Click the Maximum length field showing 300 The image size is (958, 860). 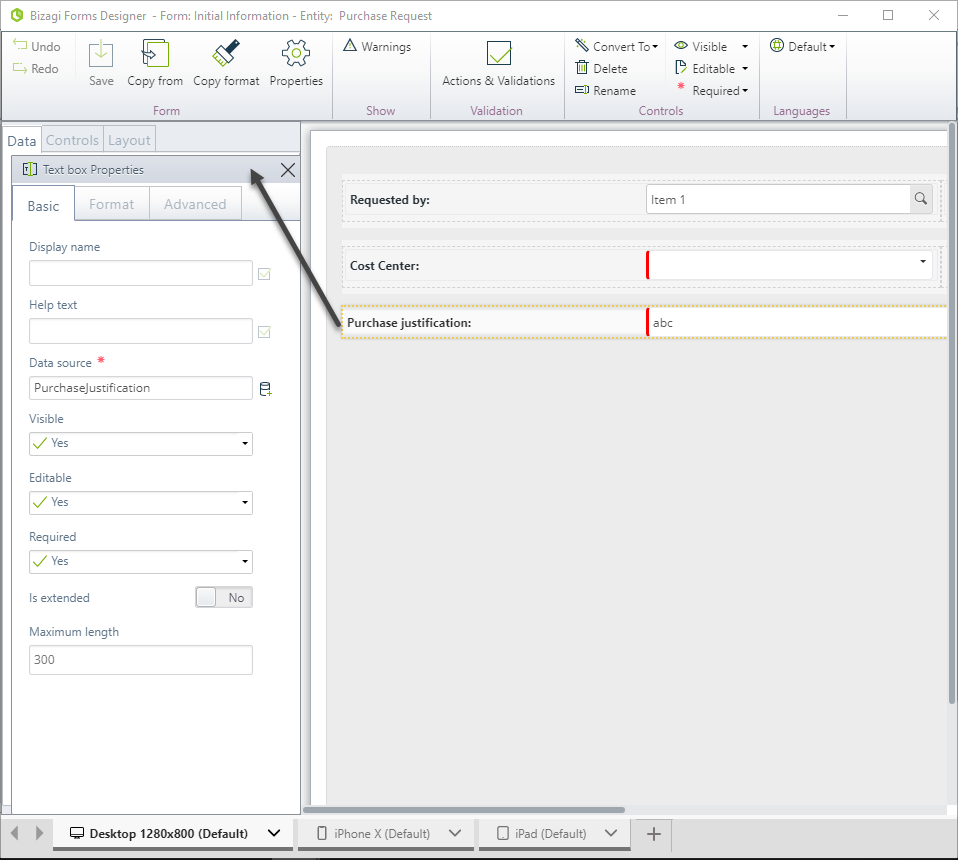point(141,660)
